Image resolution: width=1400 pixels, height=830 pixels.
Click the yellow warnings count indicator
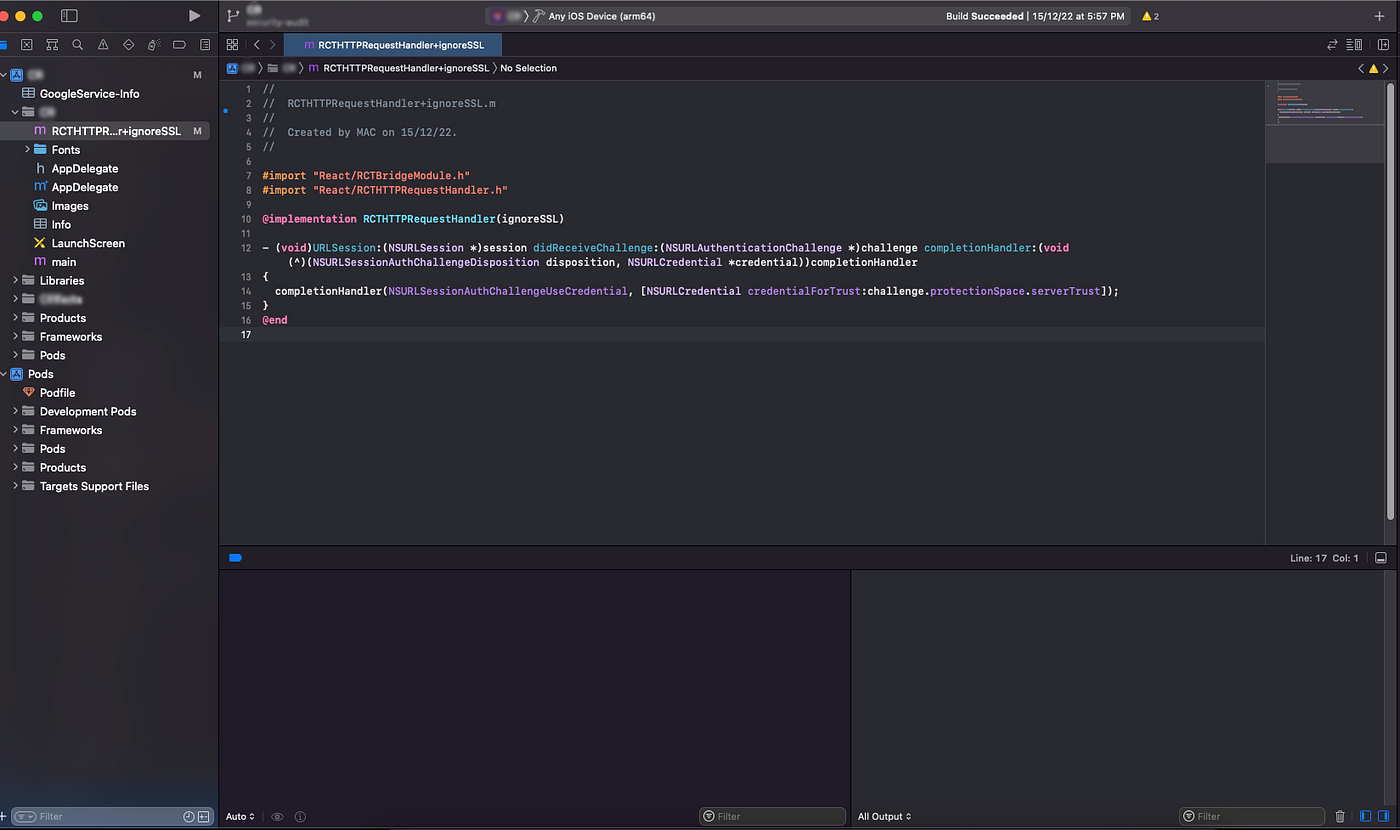tap(1150, 16)
